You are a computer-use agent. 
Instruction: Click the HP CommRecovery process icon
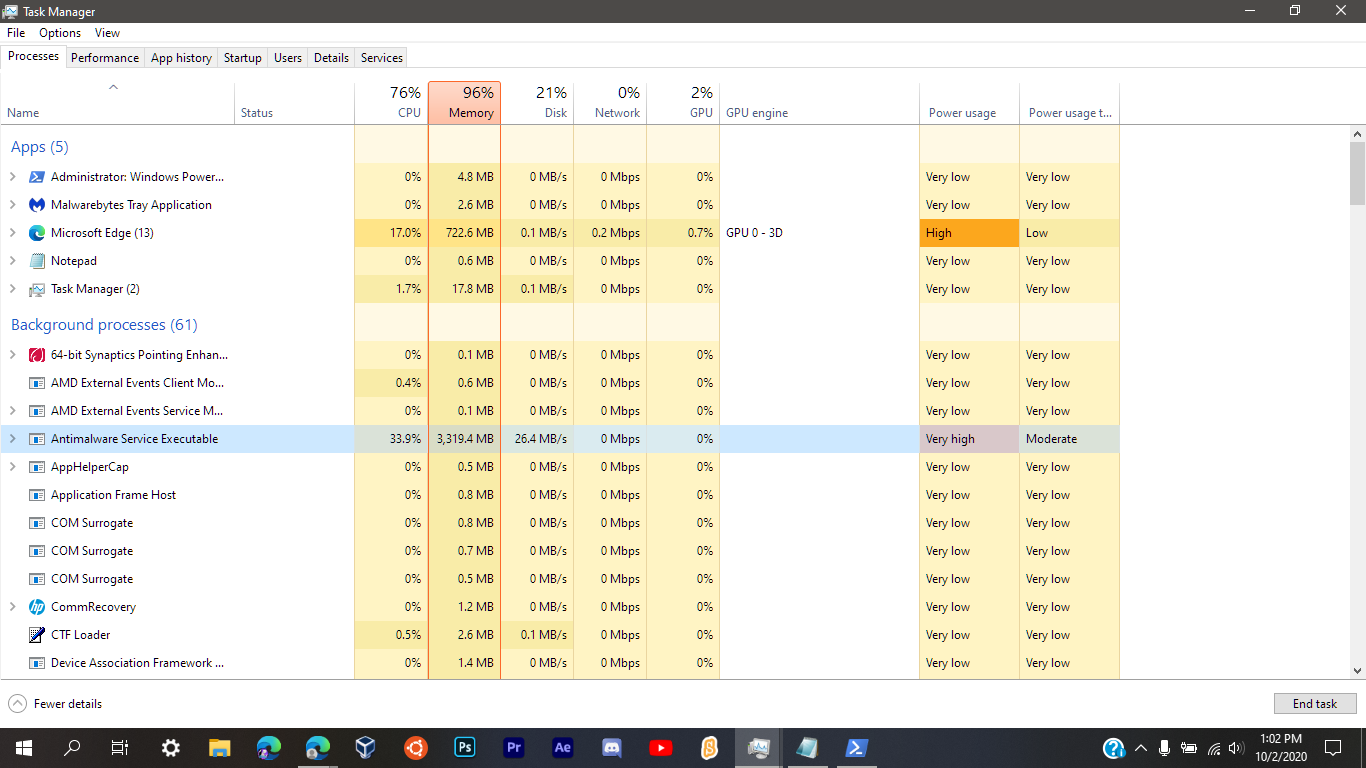click(37, 607)
